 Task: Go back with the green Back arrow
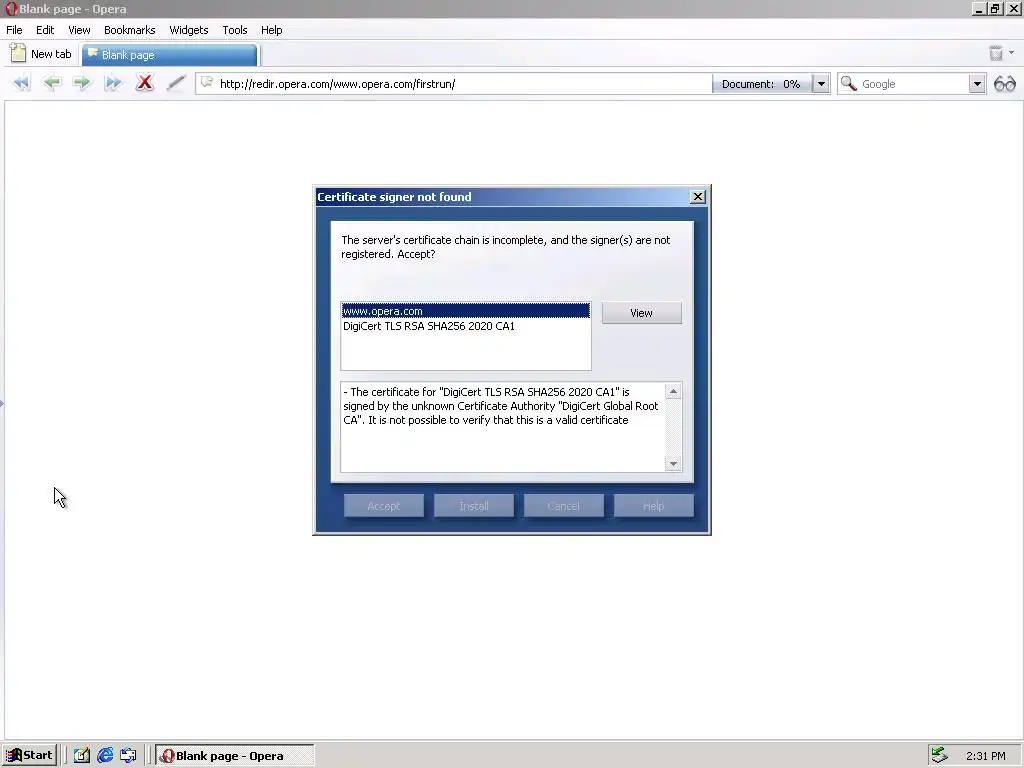click(x=52, y=83)
